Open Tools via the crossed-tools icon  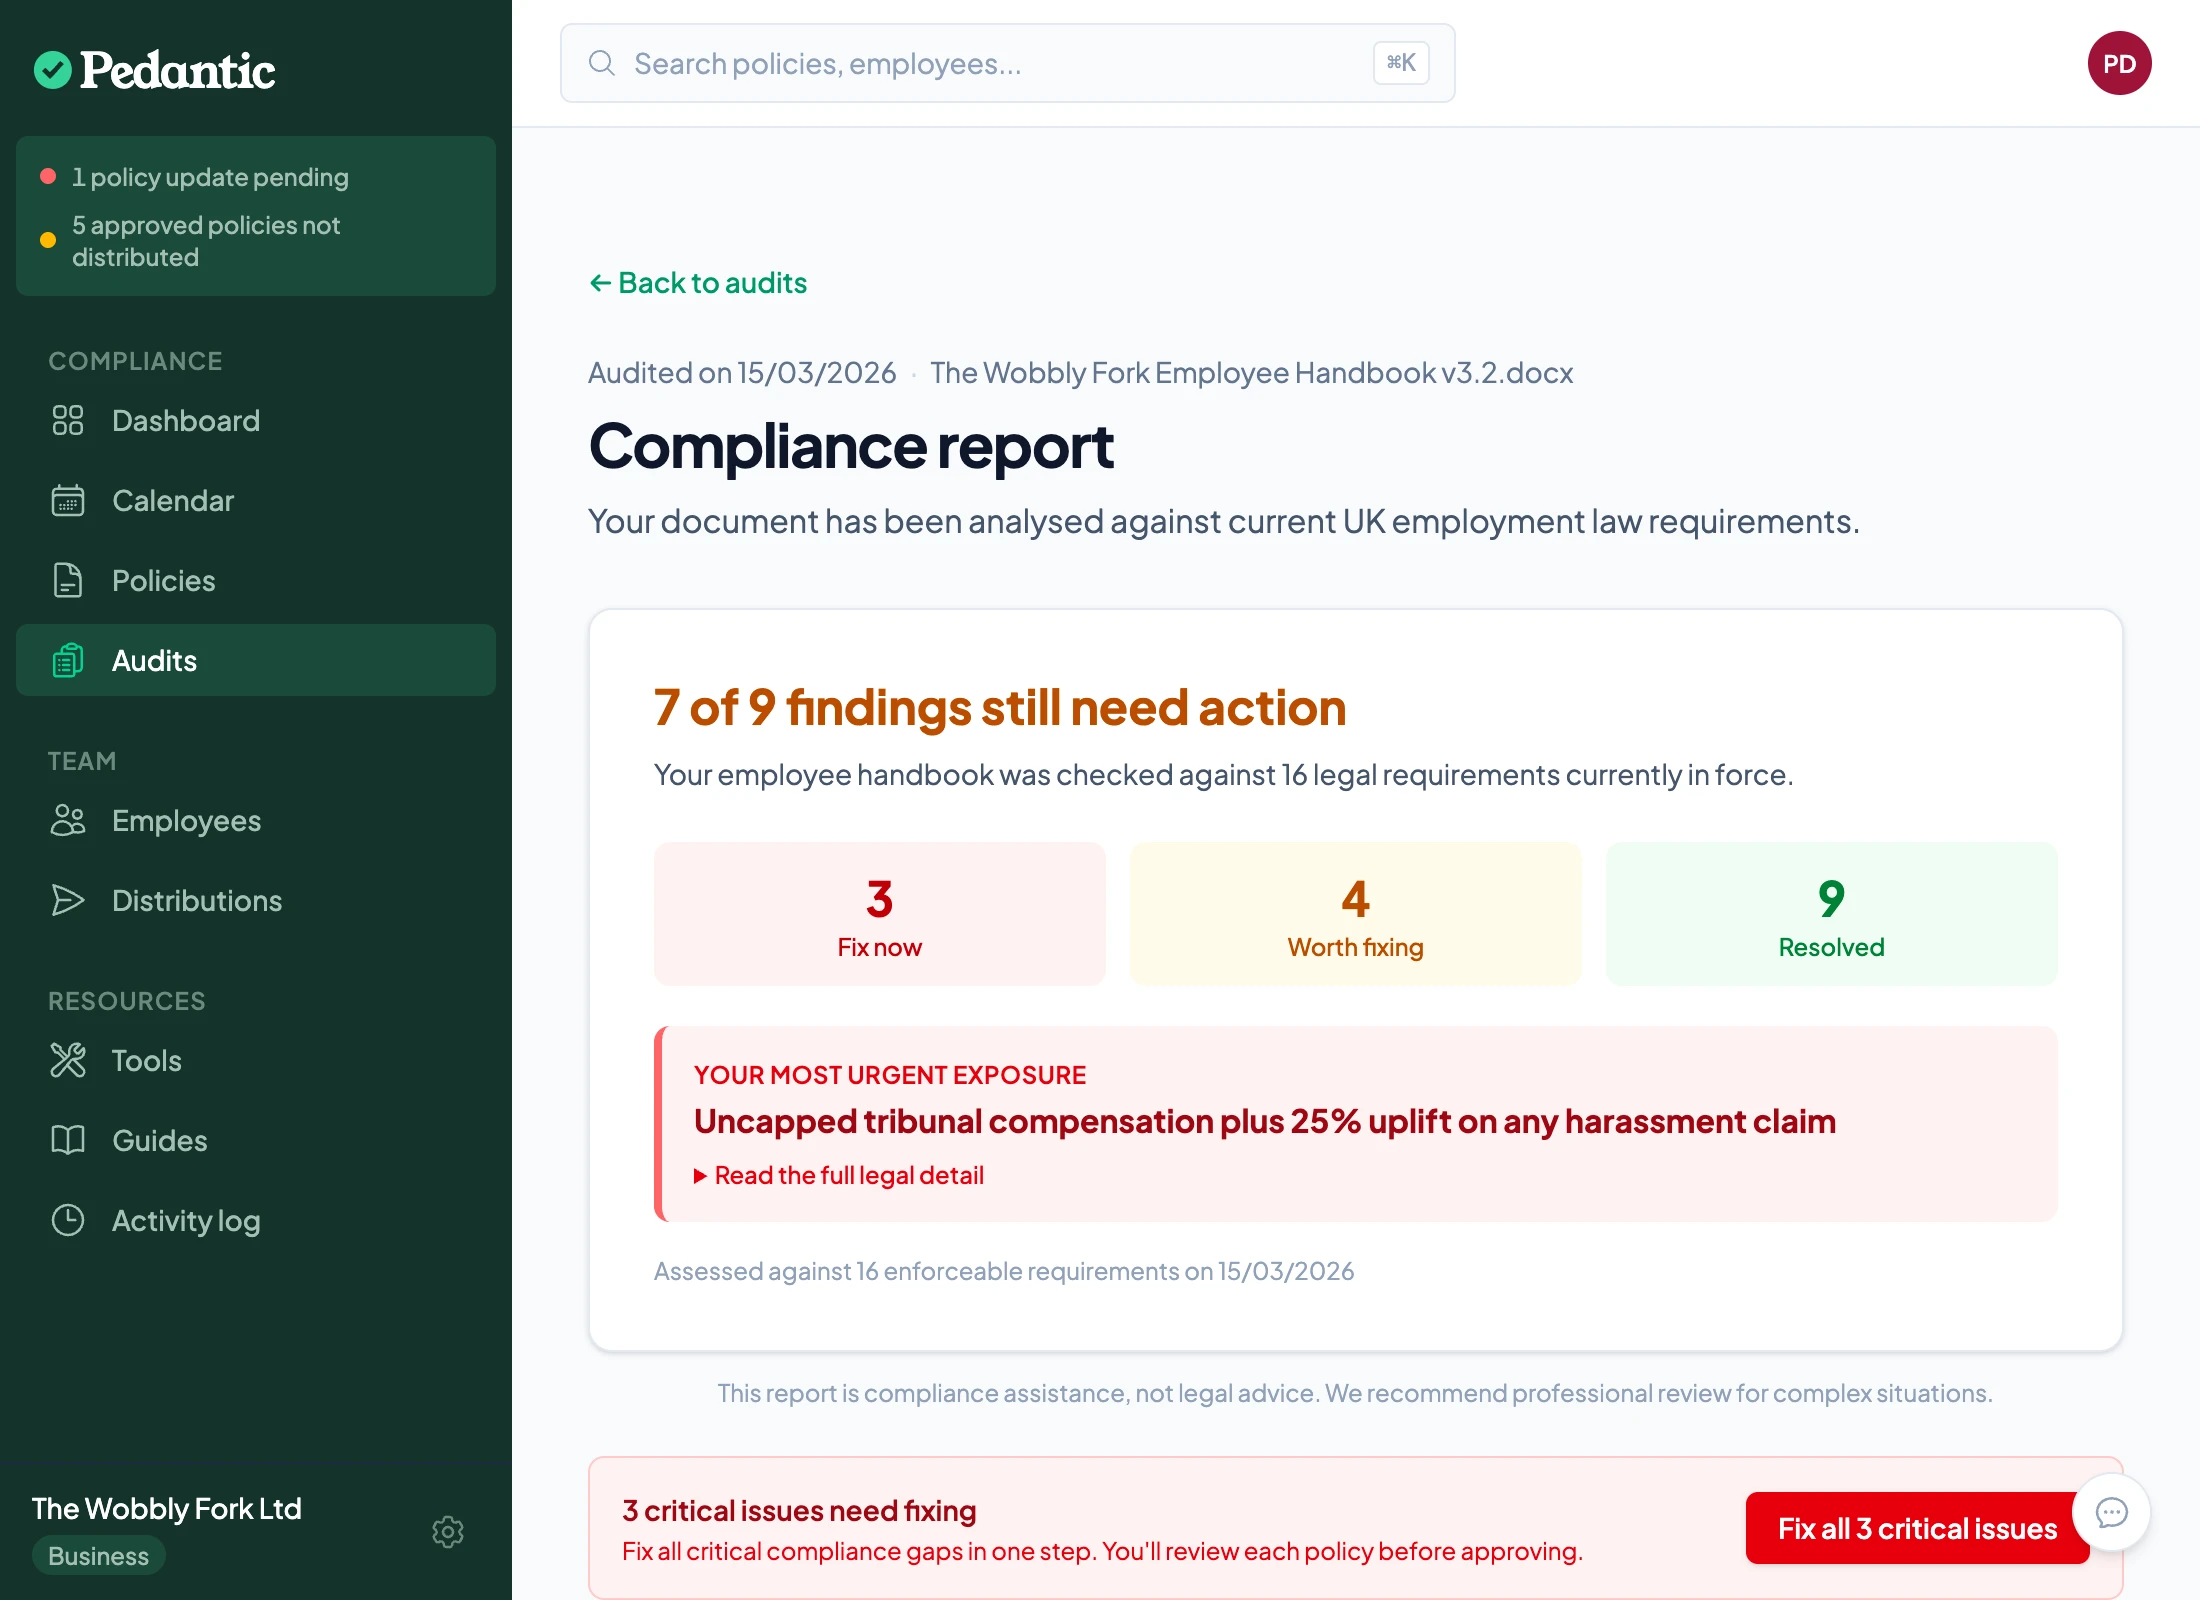(67, 1060)
